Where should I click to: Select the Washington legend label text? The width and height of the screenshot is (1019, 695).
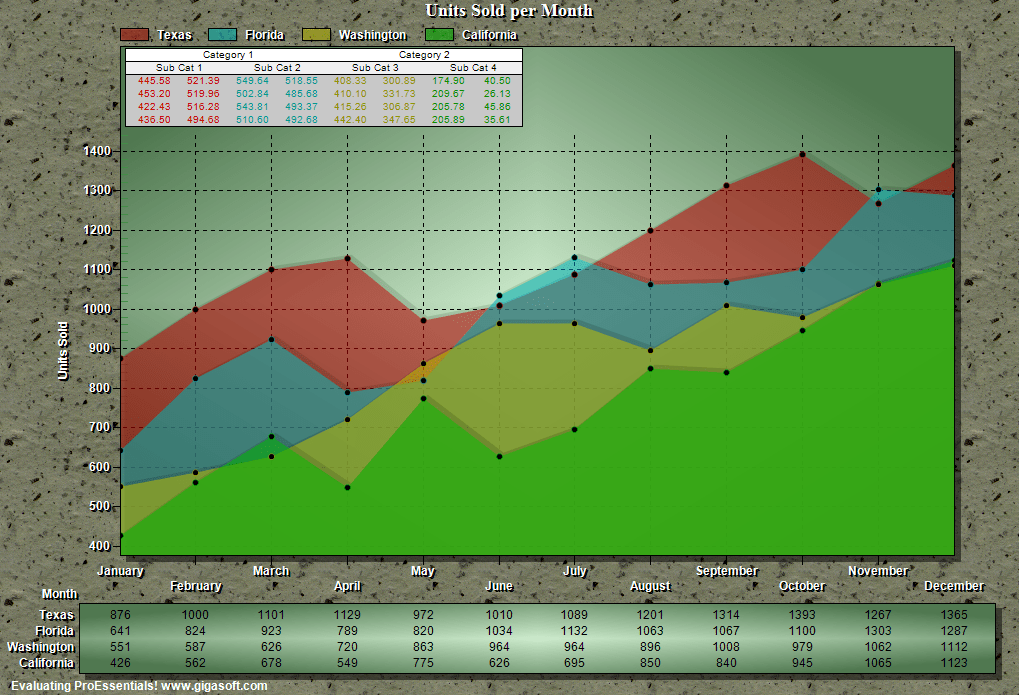[372, 35]
